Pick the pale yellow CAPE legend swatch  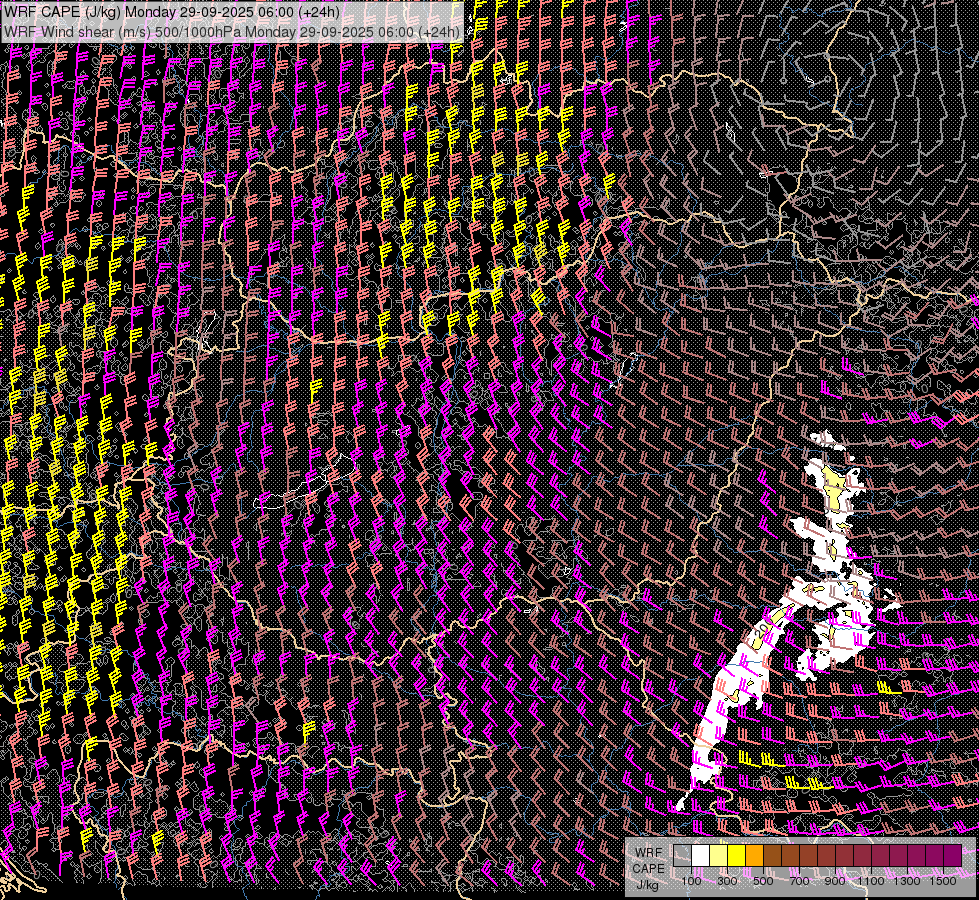[x=718, y=856]
